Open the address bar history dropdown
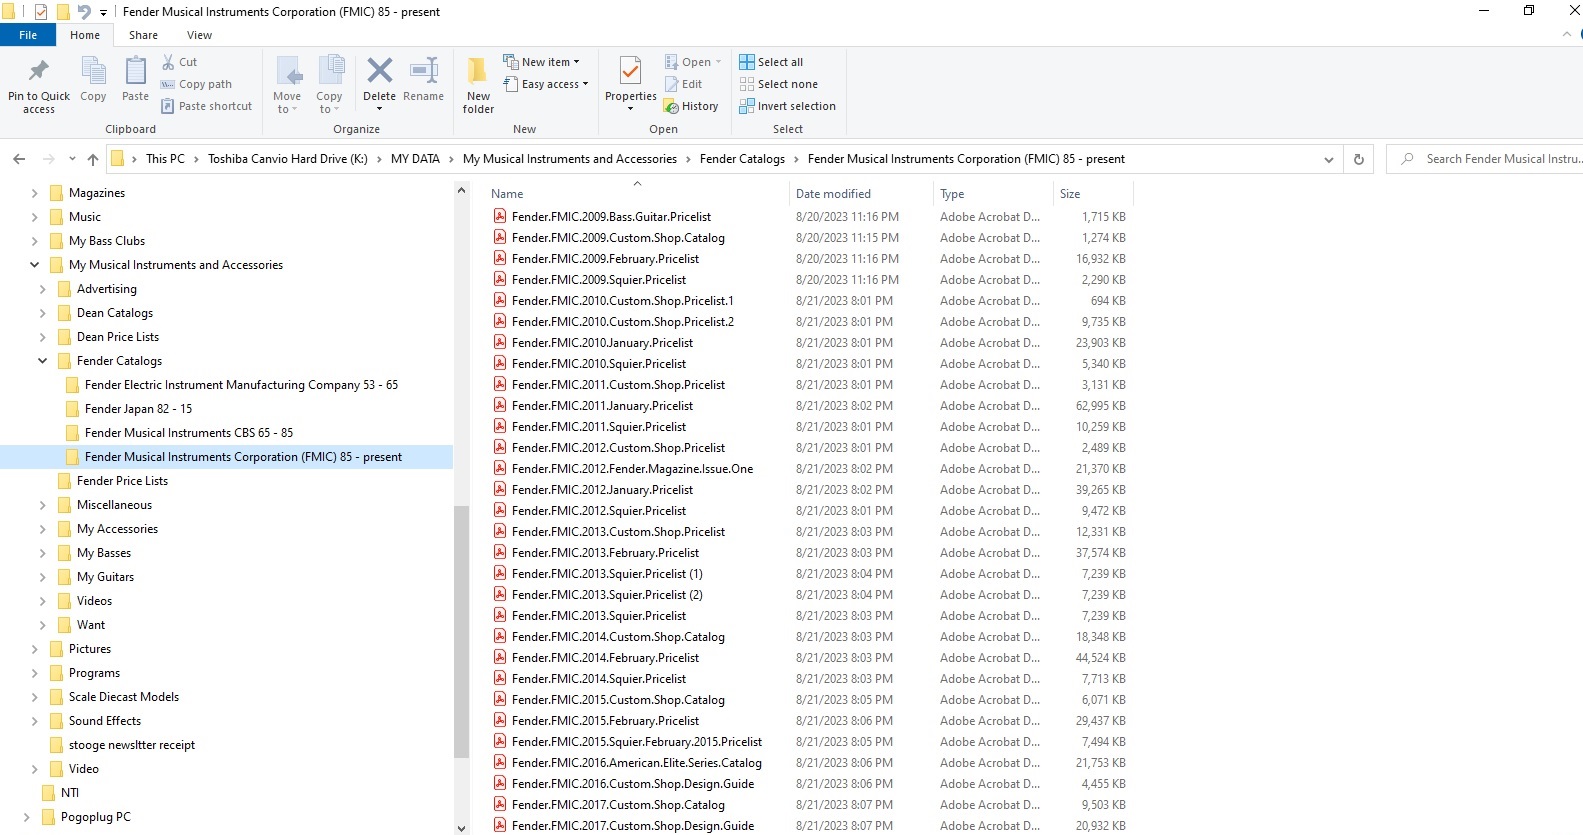 pyautogui.click(x=1329, y=159)
